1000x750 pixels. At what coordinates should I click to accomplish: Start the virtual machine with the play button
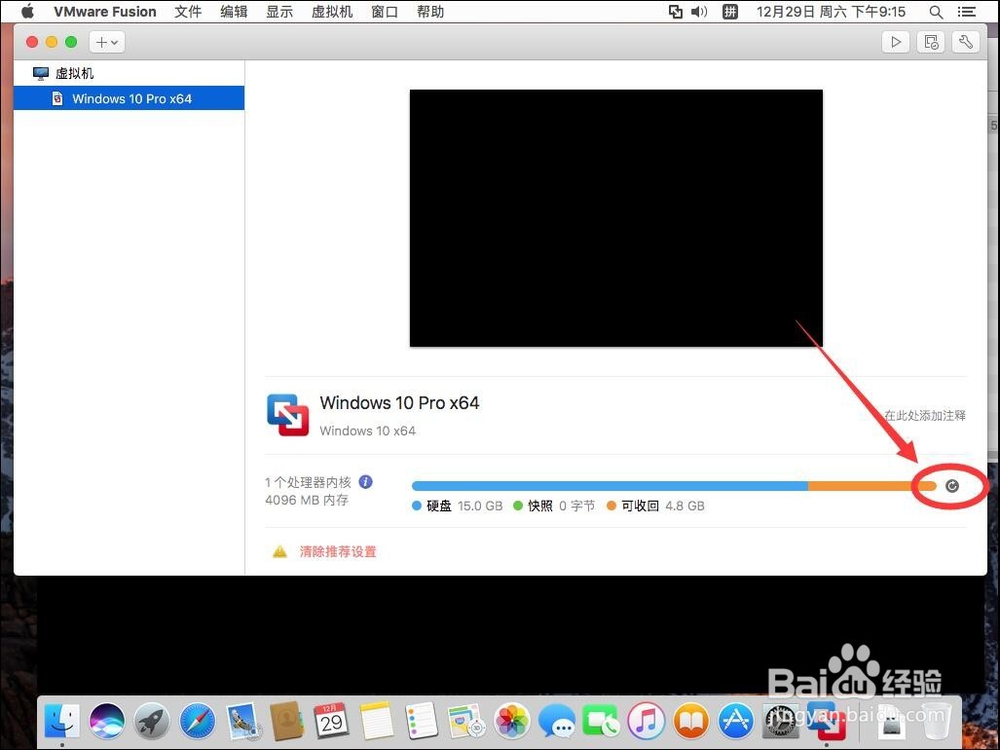coord(895,42)
